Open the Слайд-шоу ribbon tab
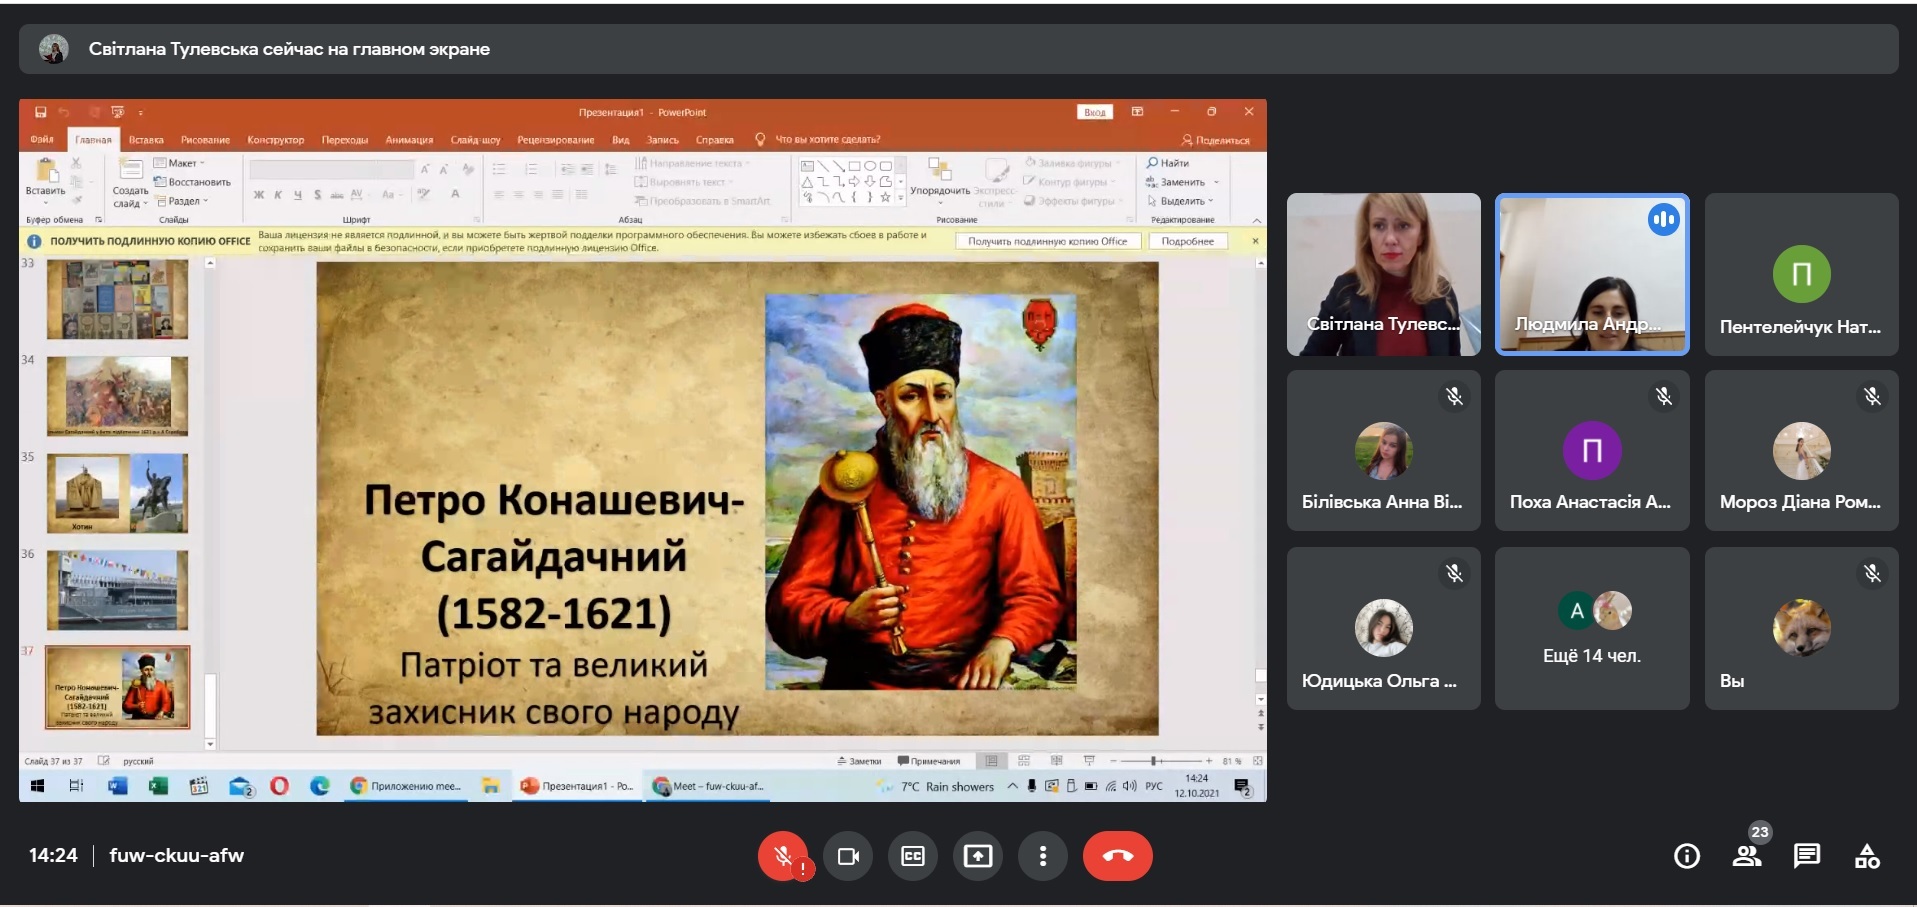The height and width of the screenshot is (907, 1917). pos(475,140)
